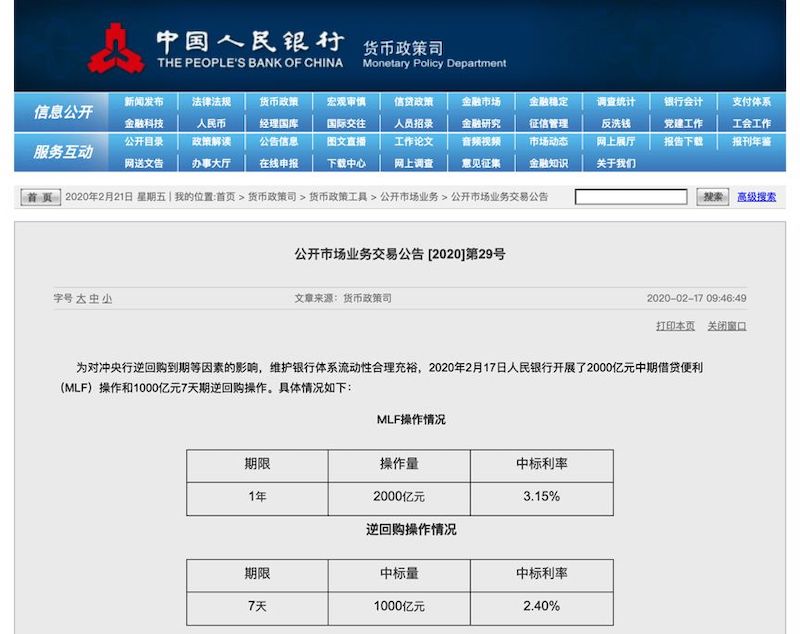
Task: Select the 服务互动 section header
Action: point(63,152)
